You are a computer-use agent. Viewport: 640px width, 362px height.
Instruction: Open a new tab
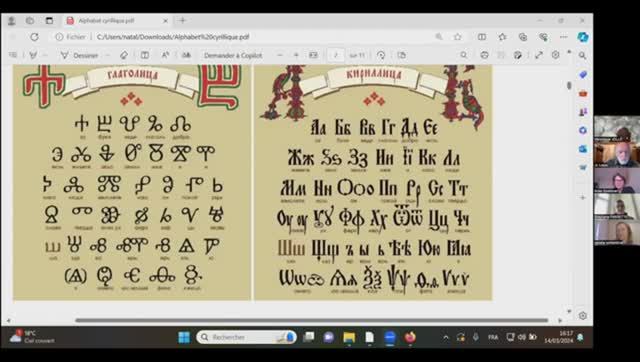pyautogui.click(x=182, y=20)
